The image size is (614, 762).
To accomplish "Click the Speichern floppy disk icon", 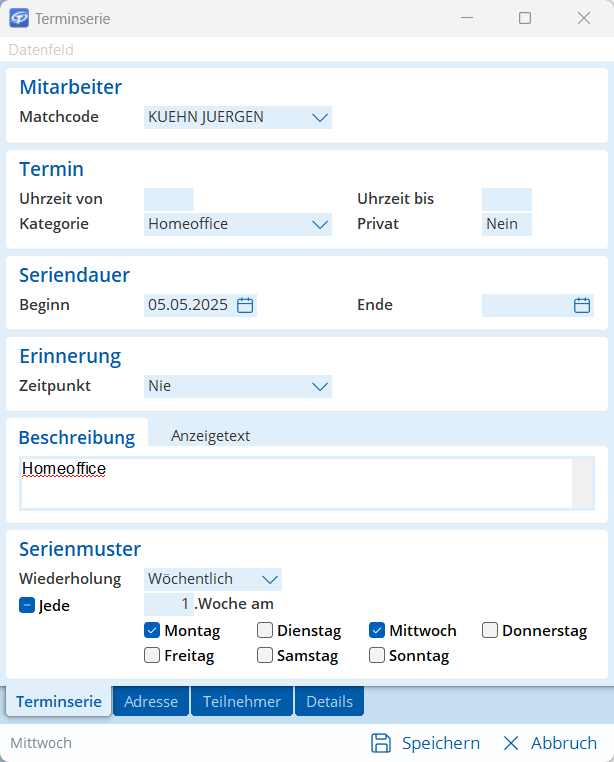I will click(x=381, y=743).
